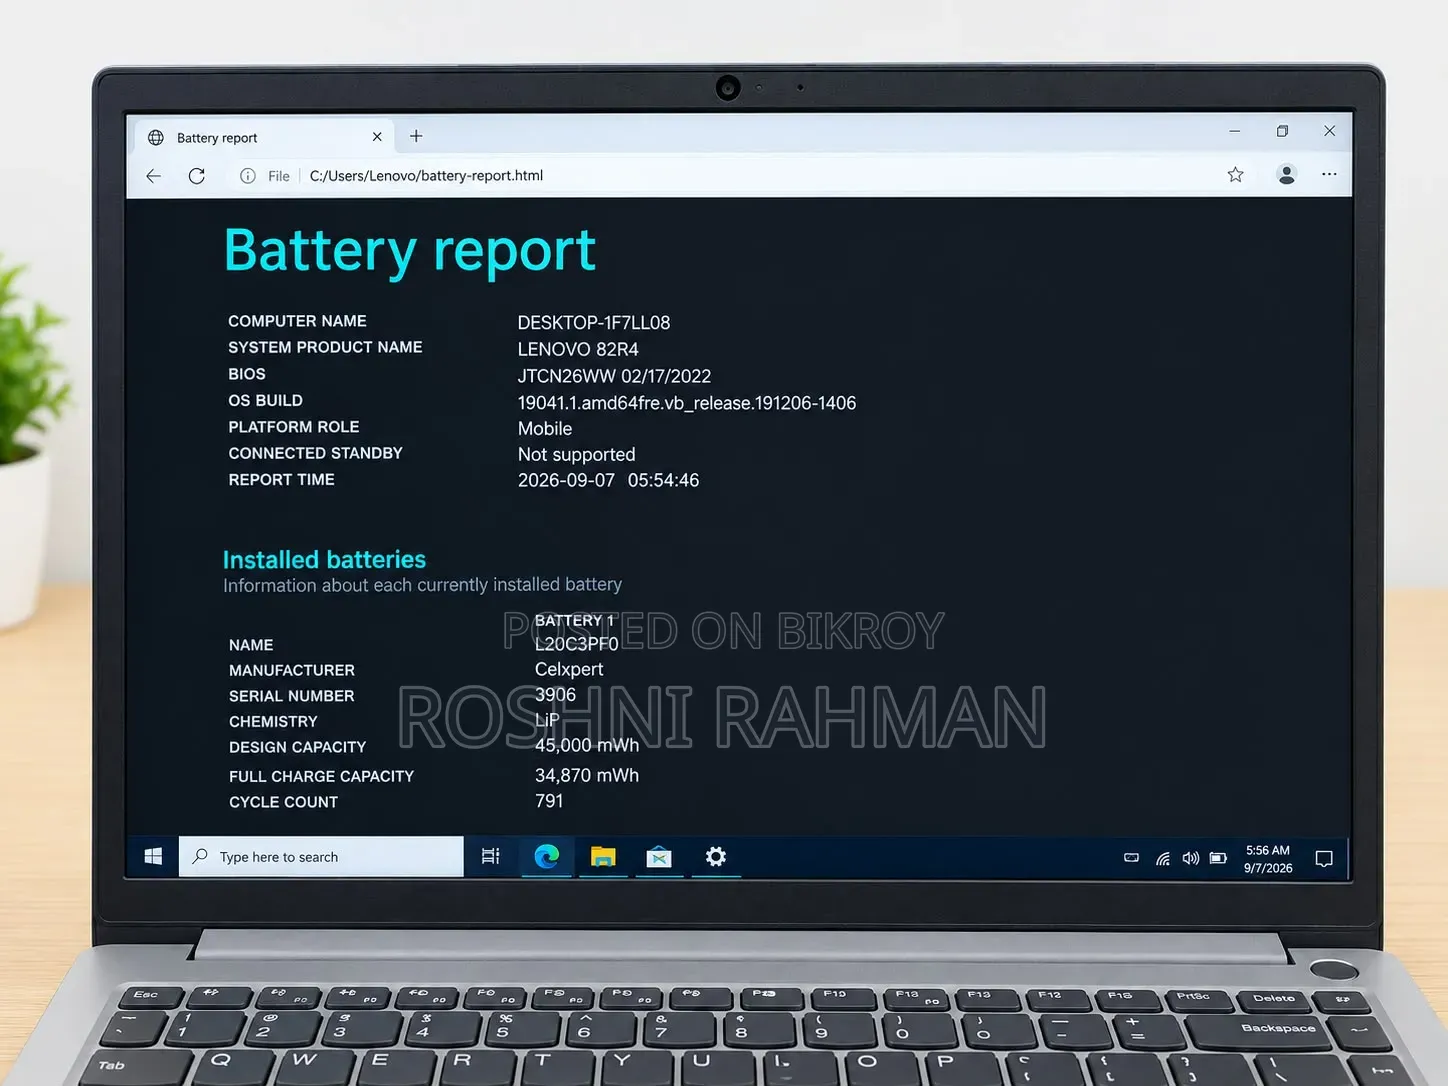Click the 'FULL CHARGE CAPACITY' label

pos(321,777)
